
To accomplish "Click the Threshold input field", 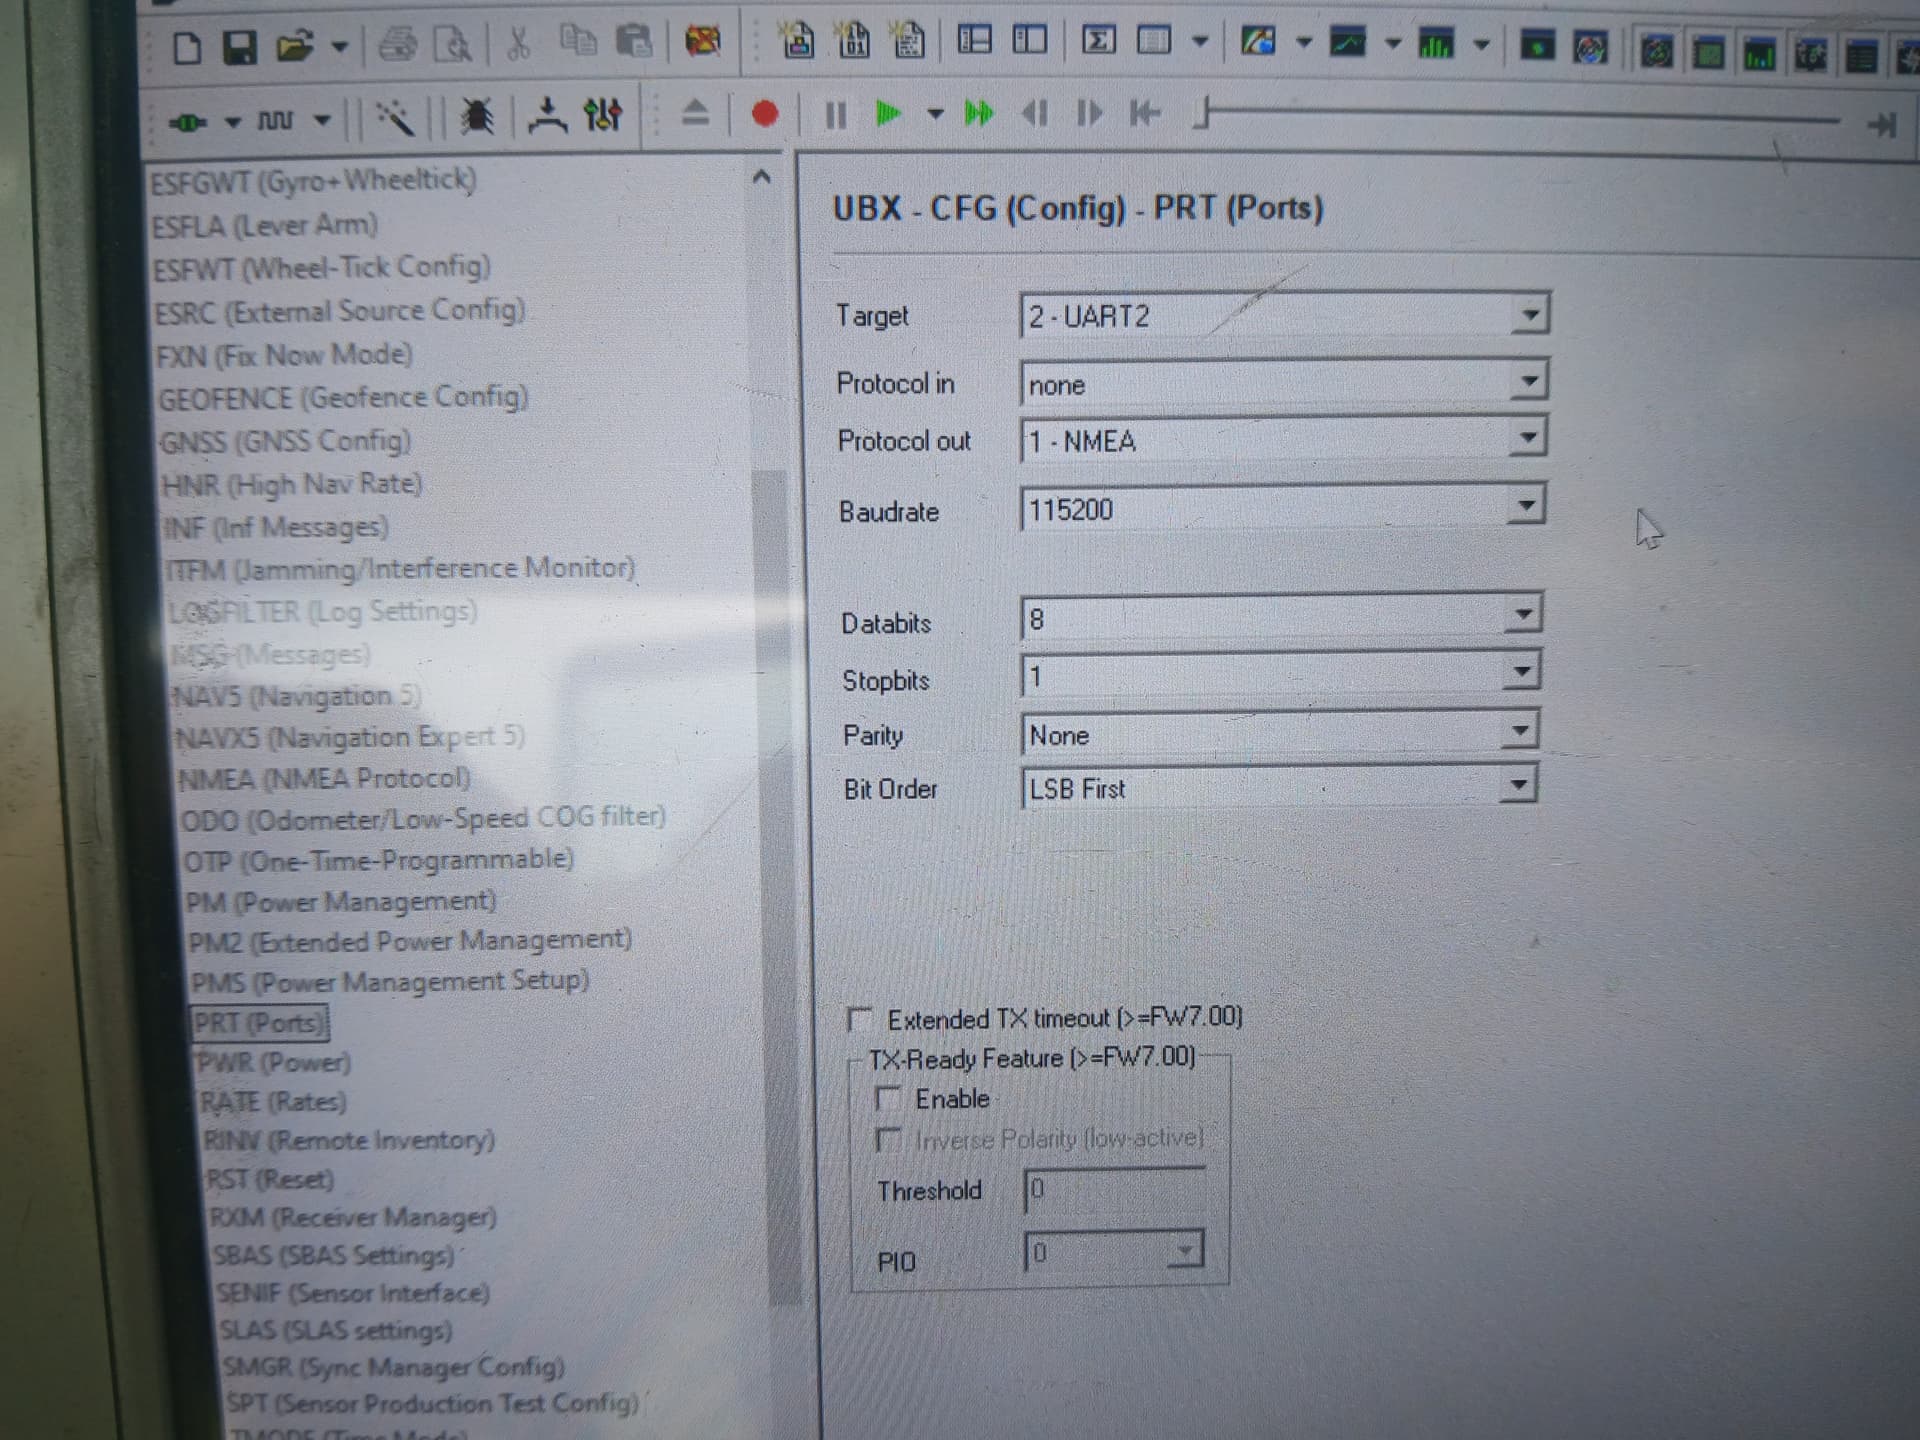I will click(1113, 1189).
